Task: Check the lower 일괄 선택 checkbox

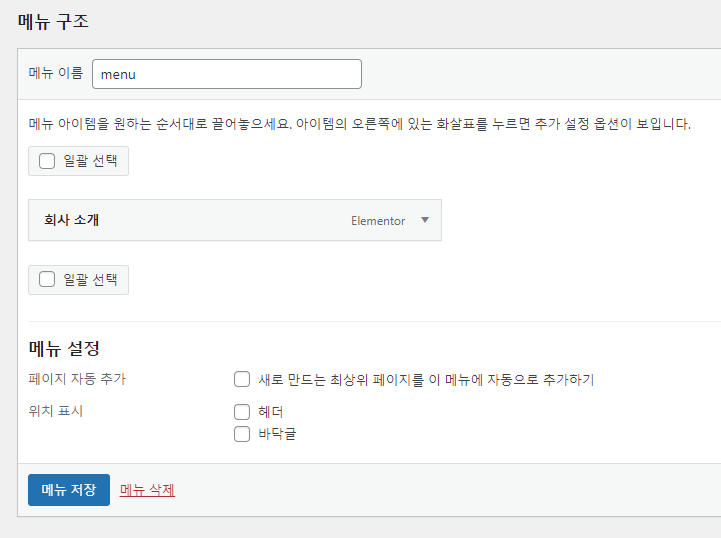Action: (x=47, y=279)
